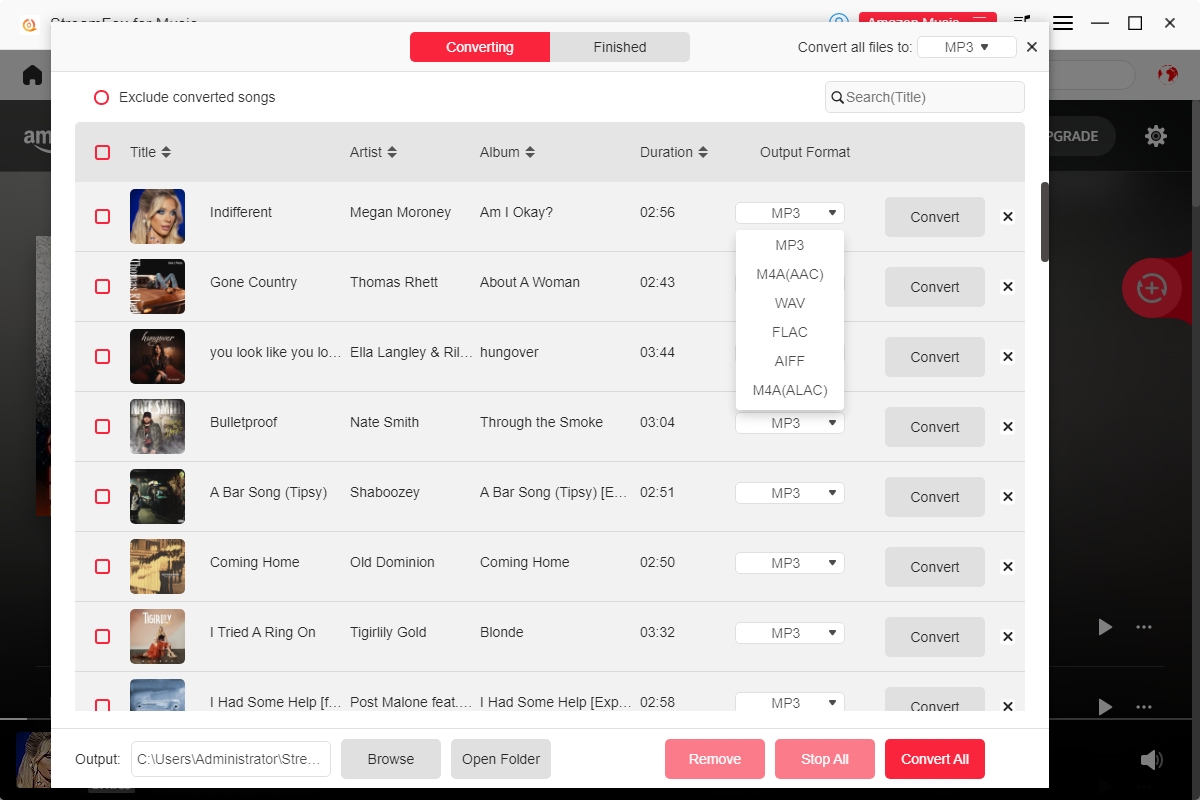
Task: Switch to the Finished tab
Action: pos(620,47)
